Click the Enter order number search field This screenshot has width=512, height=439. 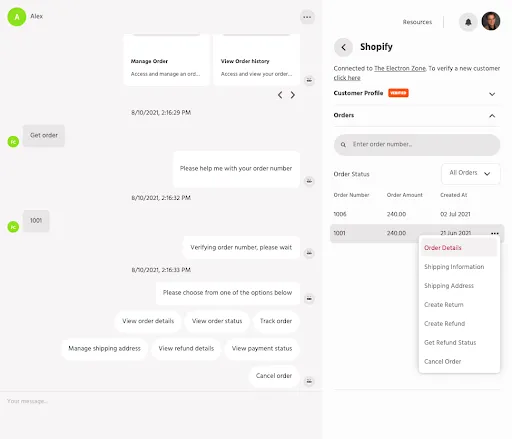[417, 145]
